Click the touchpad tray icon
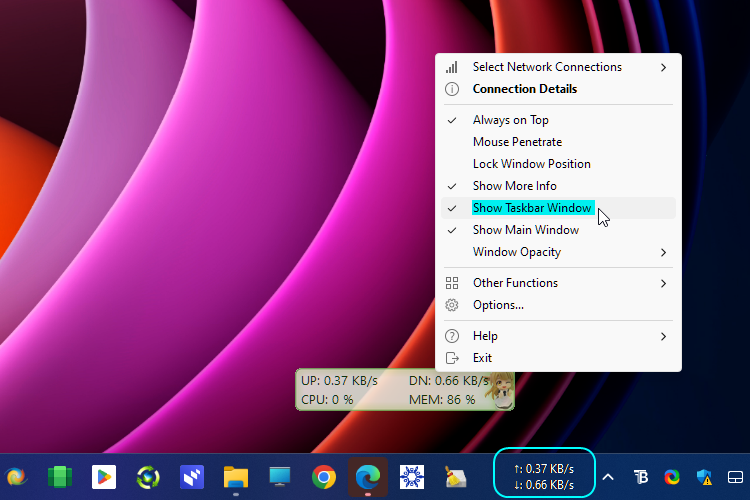 pos(735,477)
